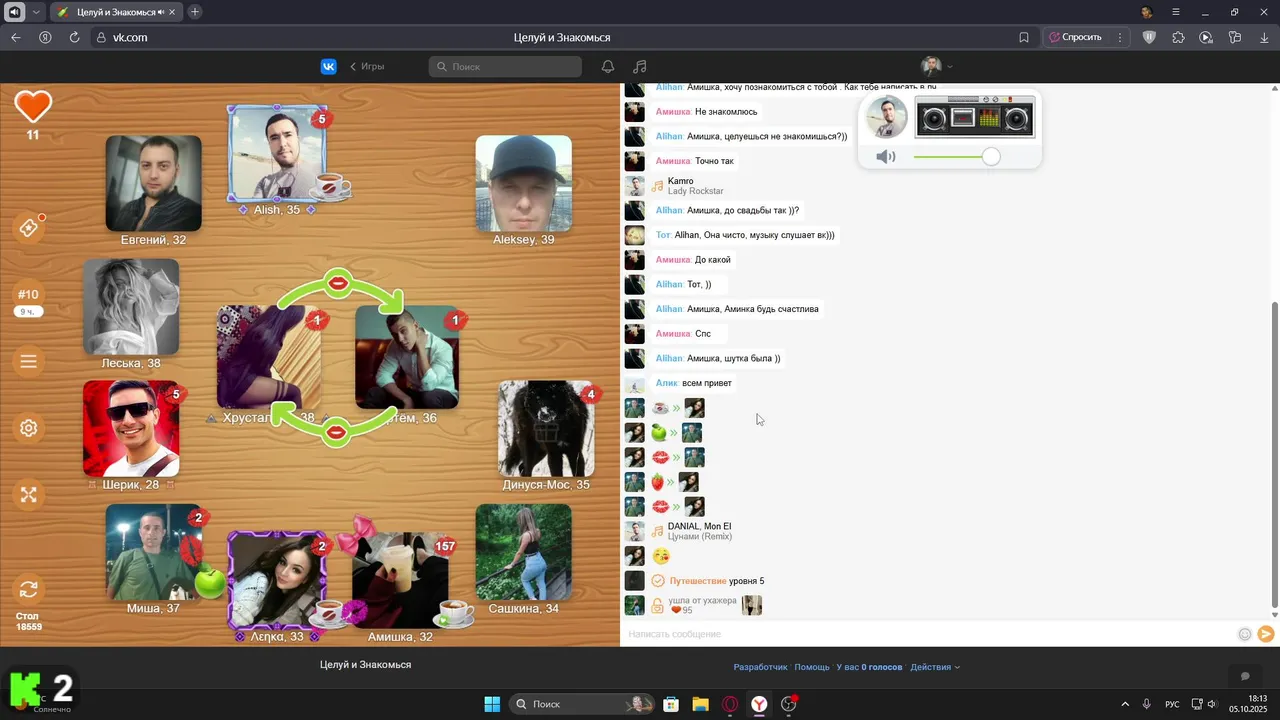Click the music note icon next to Kamro

click(x=657, y=186)
